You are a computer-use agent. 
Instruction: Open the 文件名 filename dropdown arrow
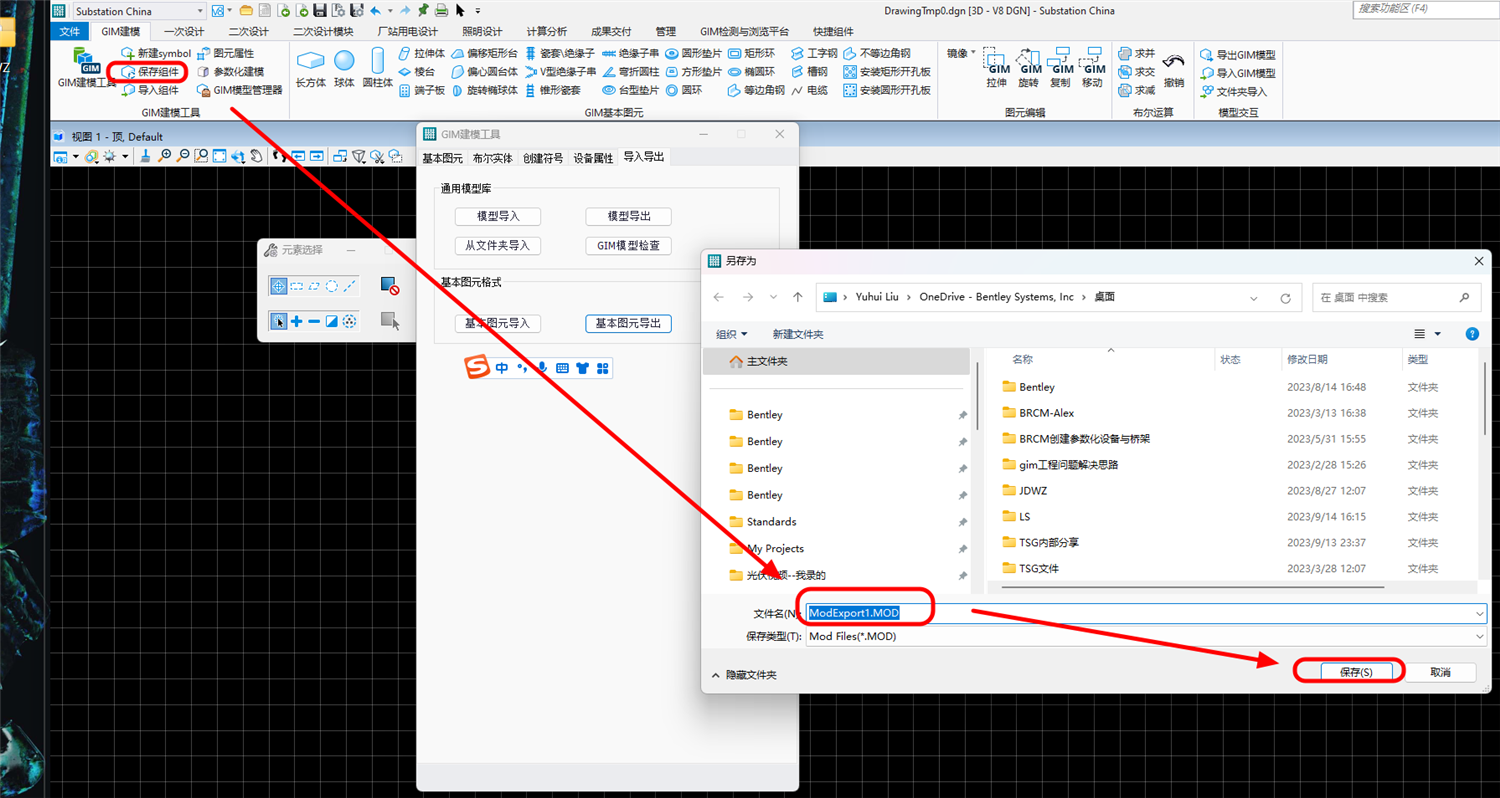[1479, 612]
